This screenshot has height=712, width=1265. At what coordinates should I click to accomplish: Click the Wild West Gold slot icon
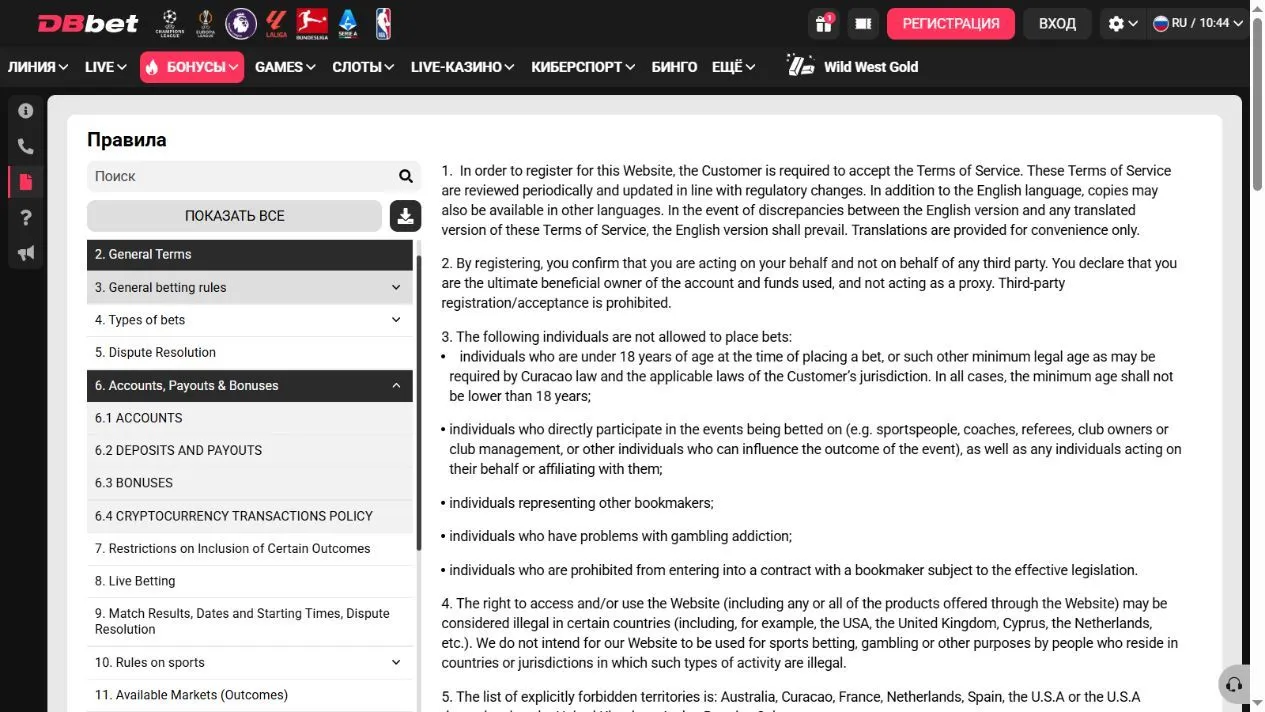tap(801, 66)
